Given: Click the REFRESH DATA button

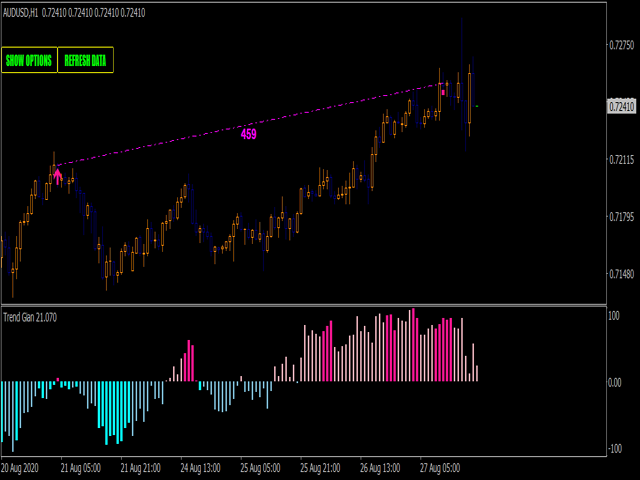Looking at the screenshot, I should tap(85, 60).
